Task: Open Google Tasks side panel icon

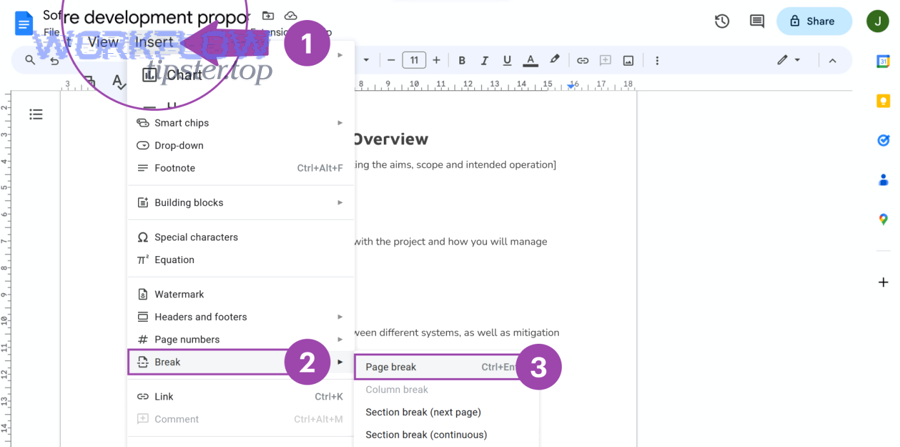Action: tap(883, 141)
